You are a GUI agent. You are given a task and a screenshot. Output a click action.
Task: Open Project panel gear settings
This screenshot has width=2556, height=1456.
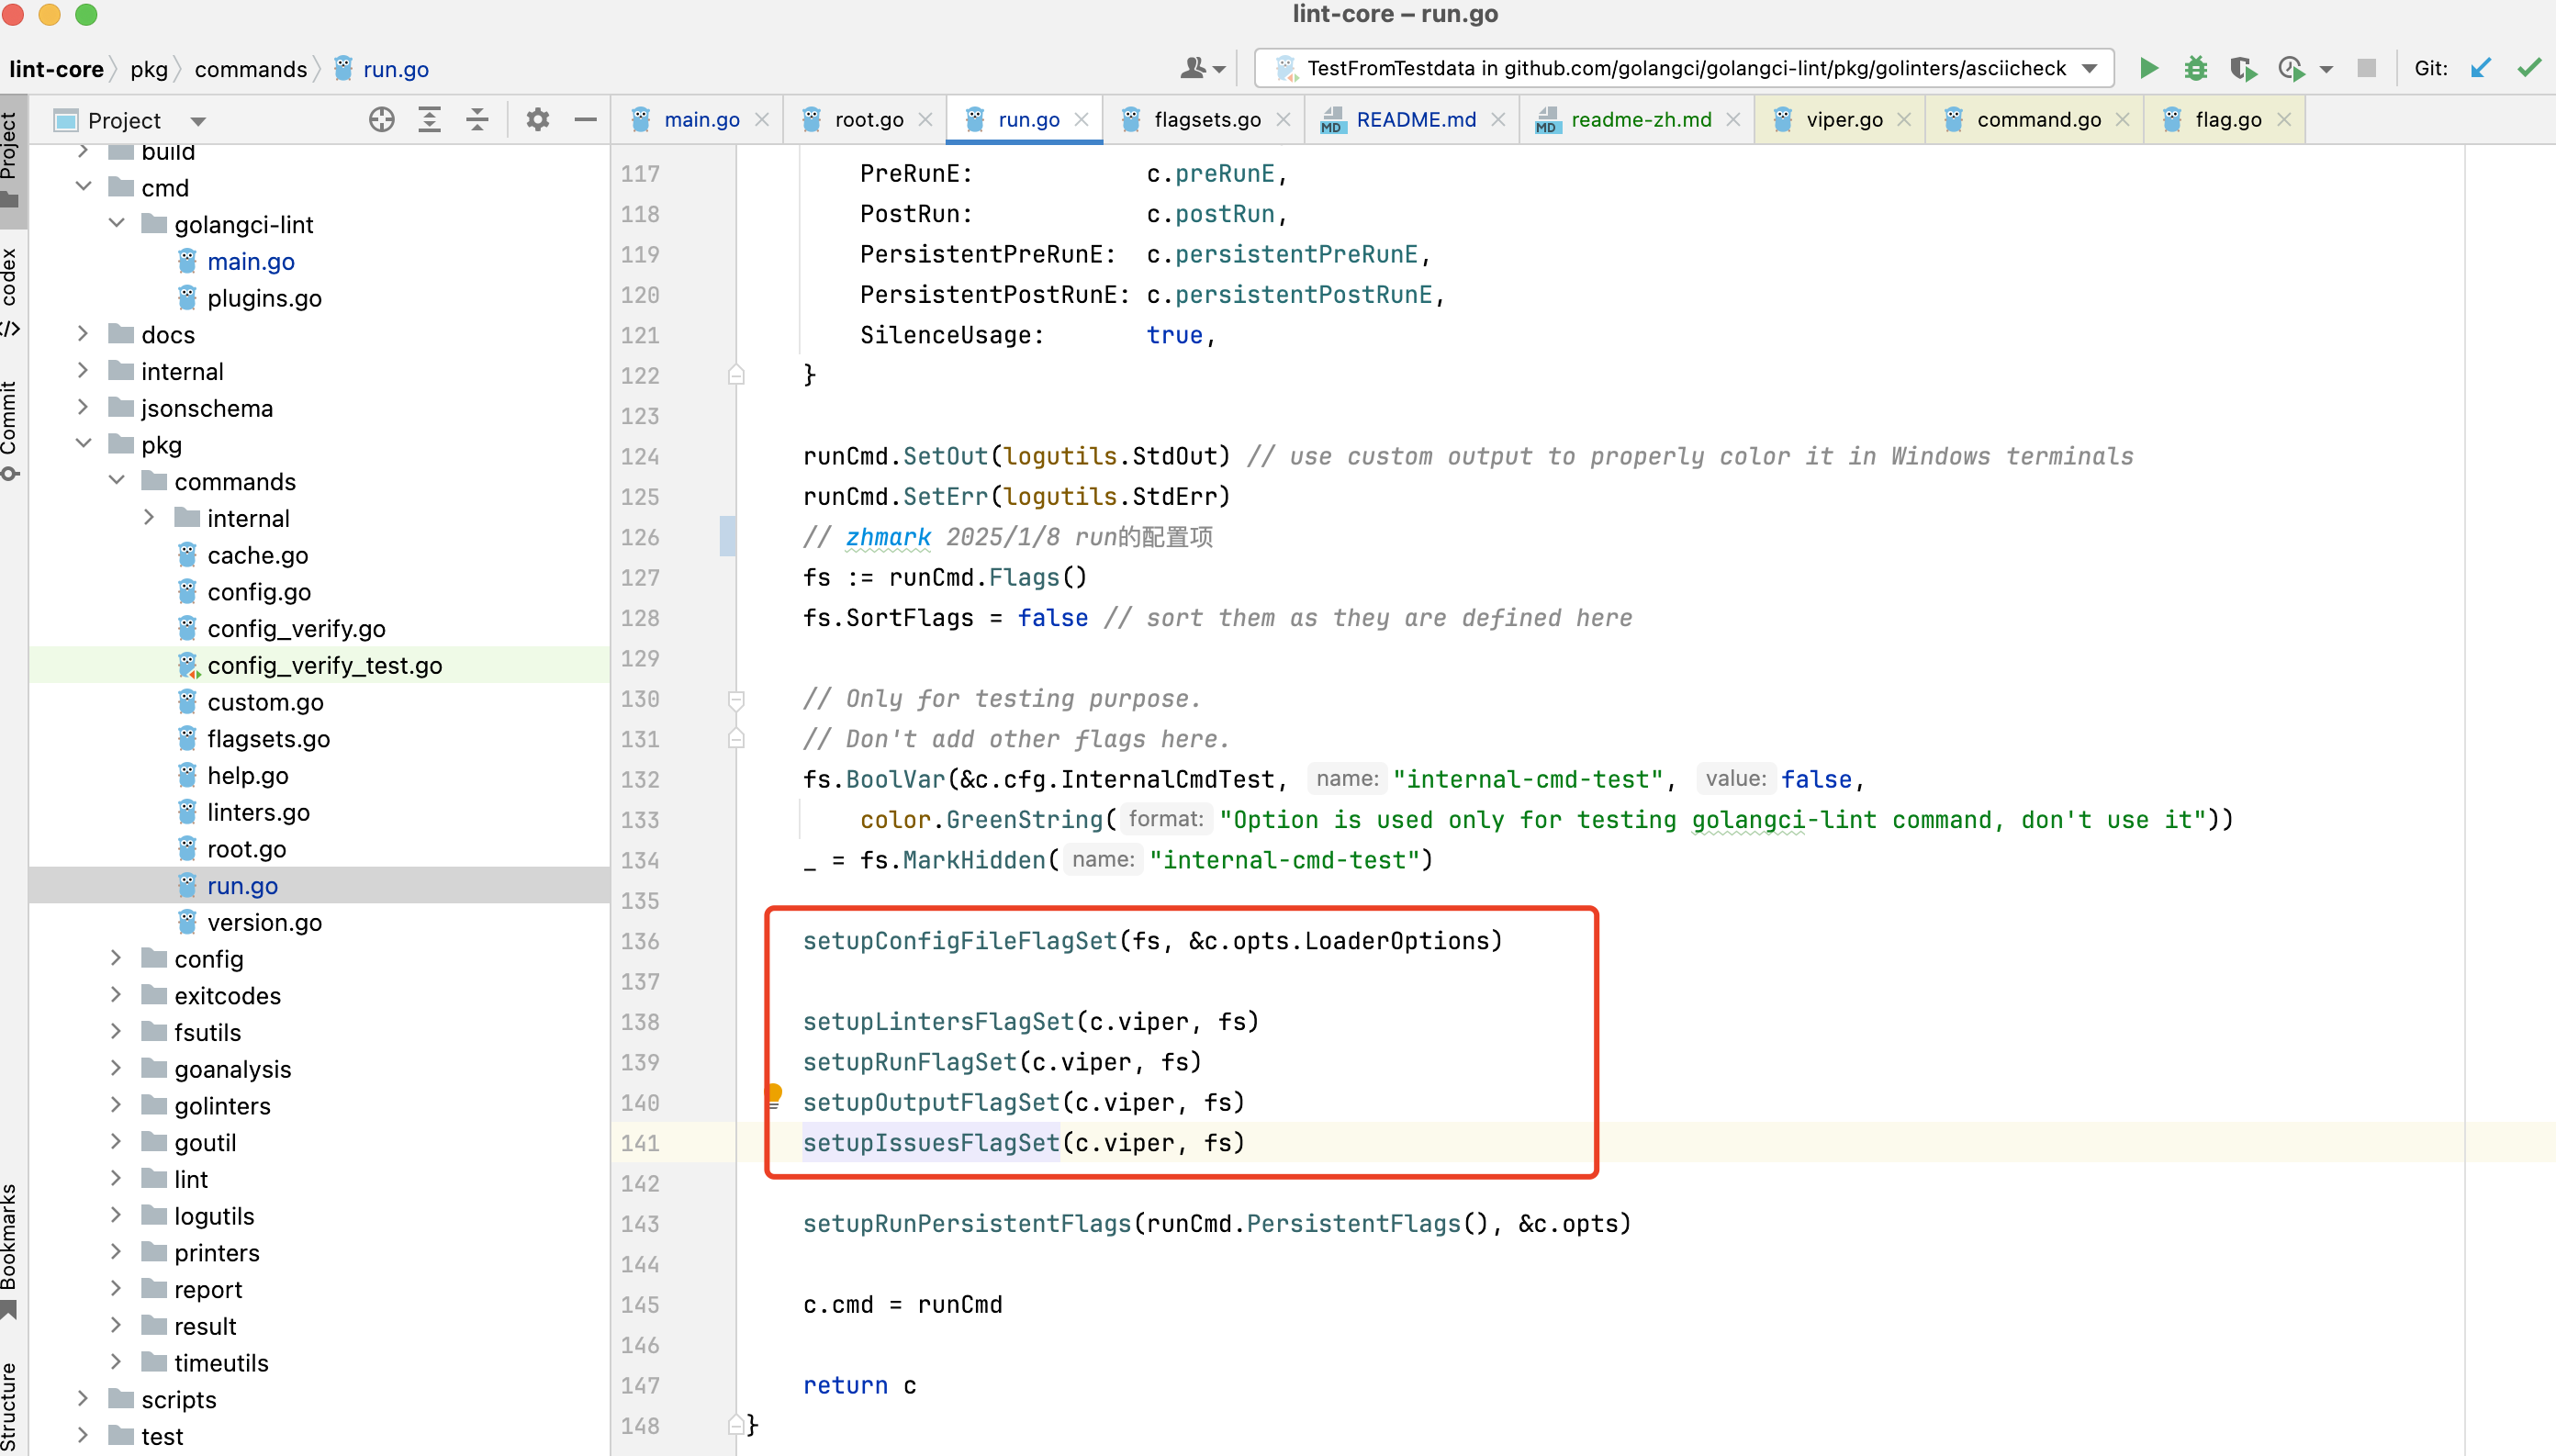[537, 120]
